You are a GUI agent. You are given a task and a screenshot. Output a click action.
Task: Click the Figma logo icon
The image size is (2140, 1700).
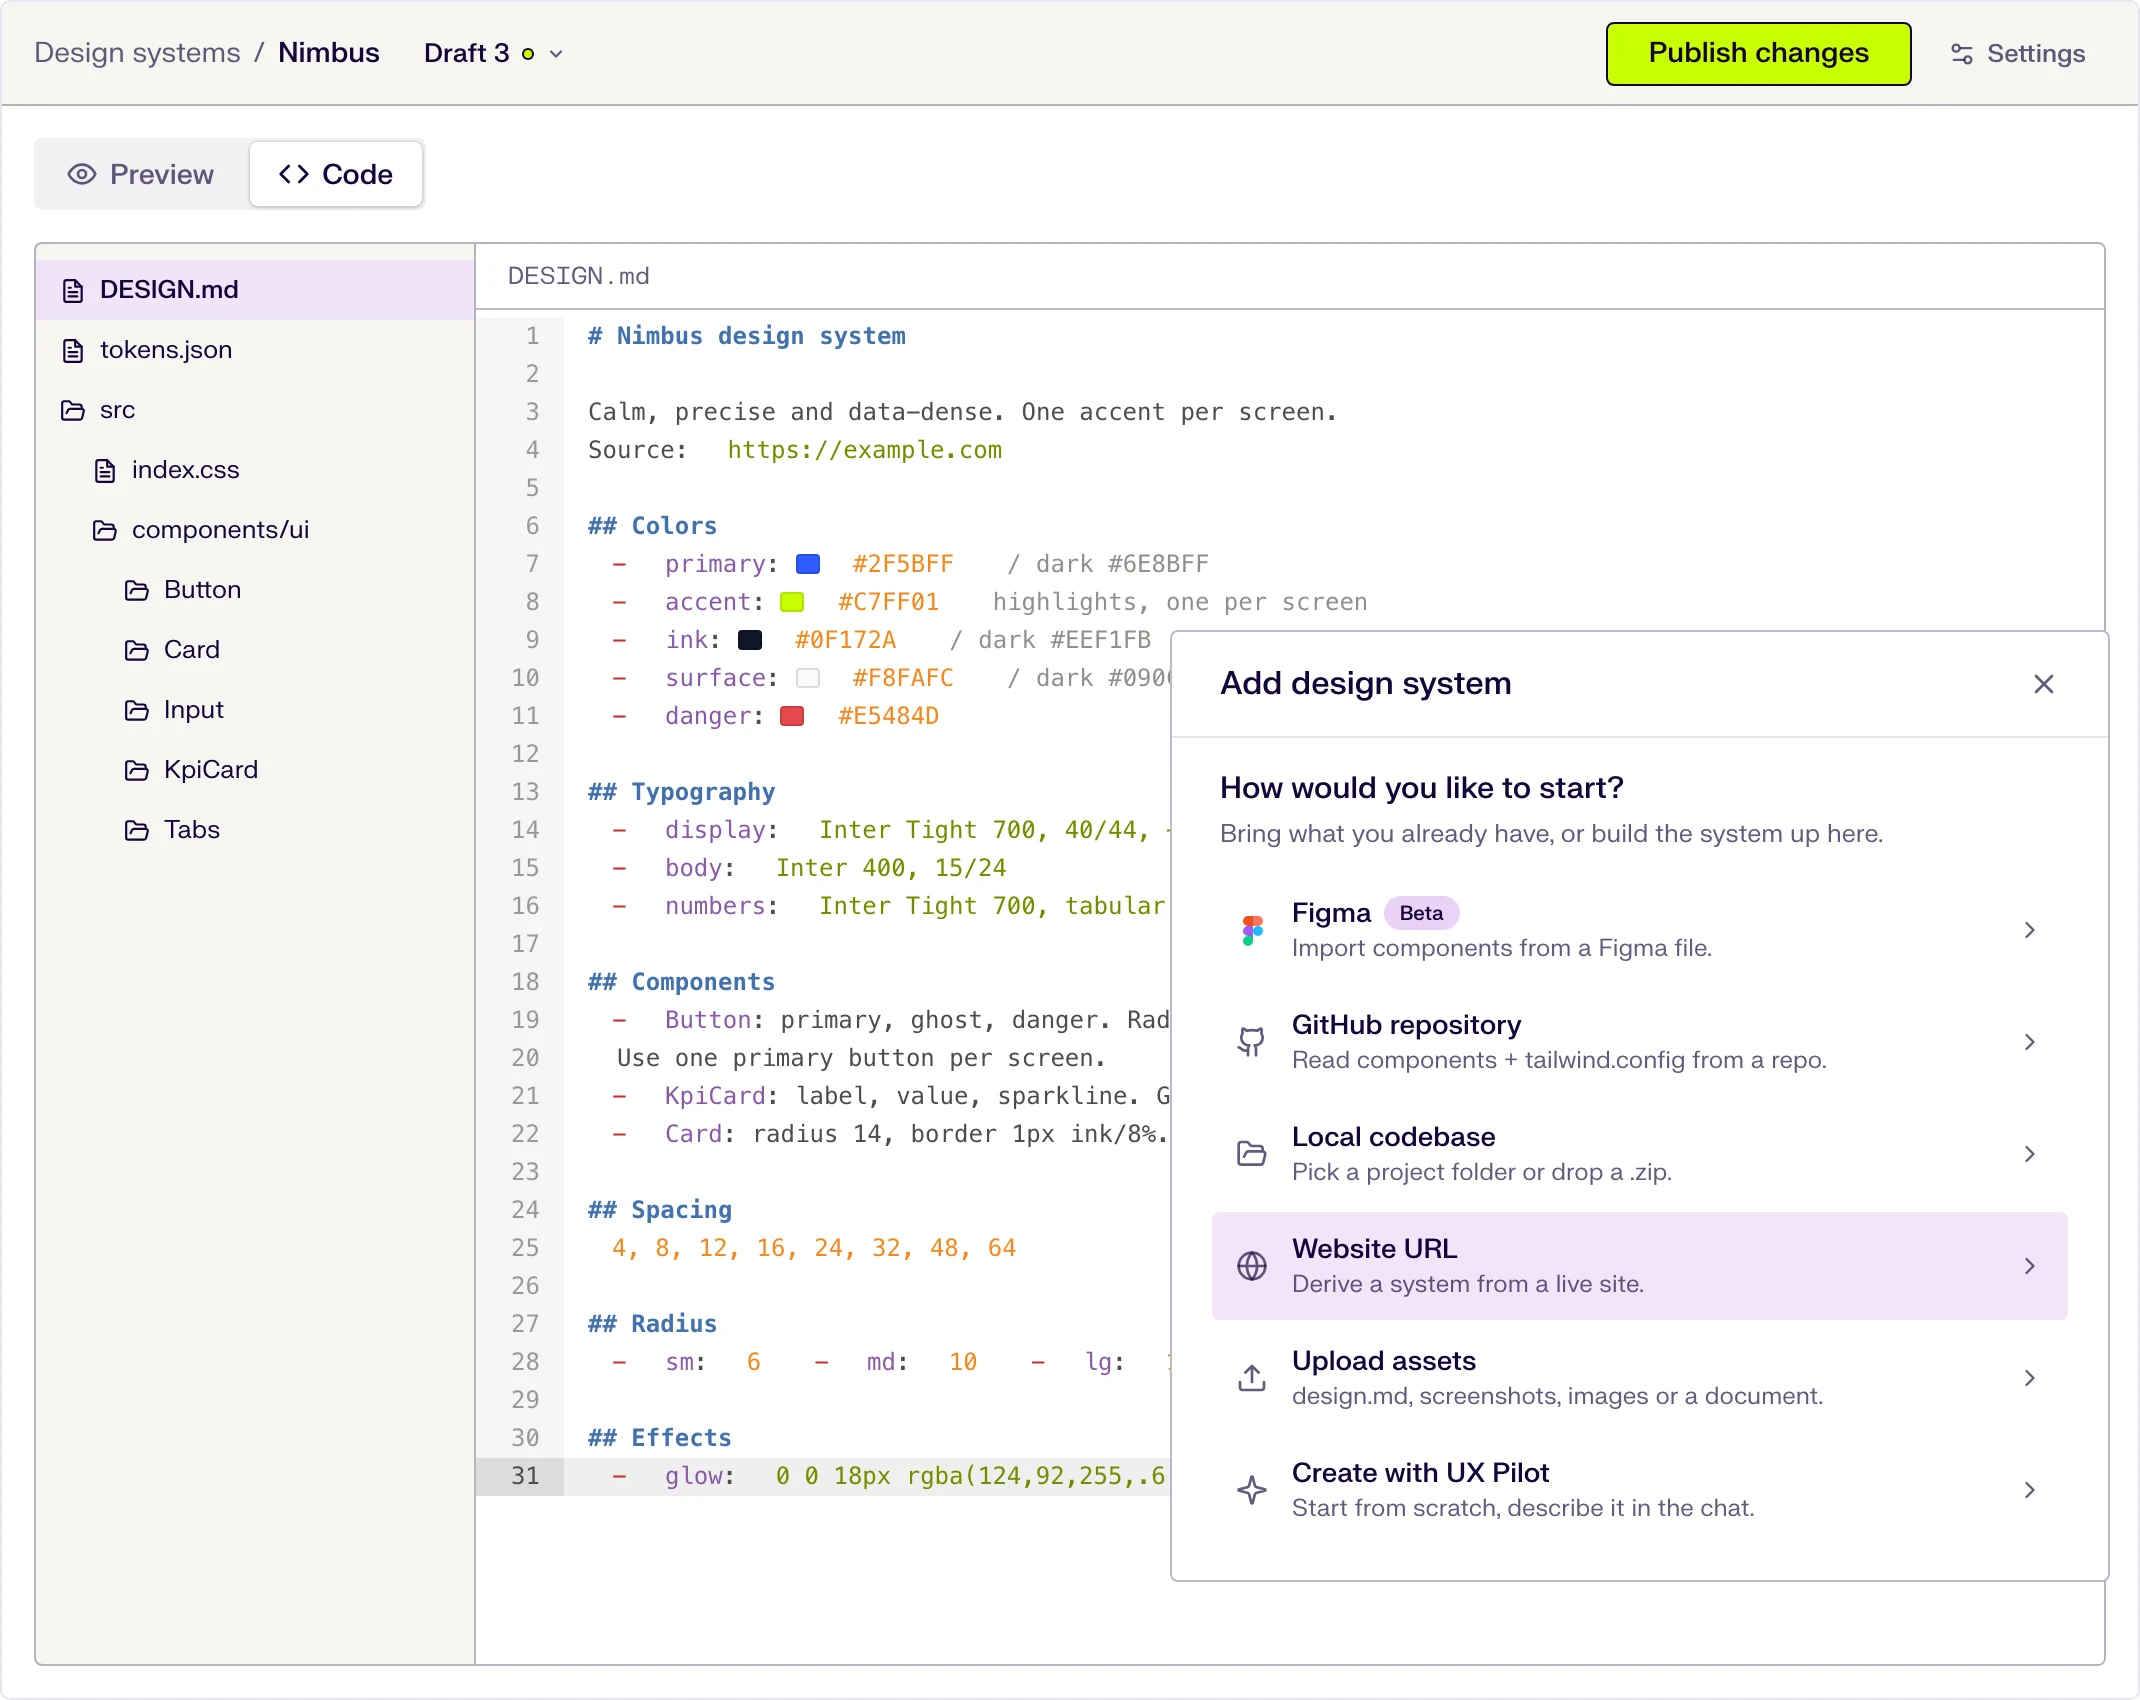pos(1252,930)
